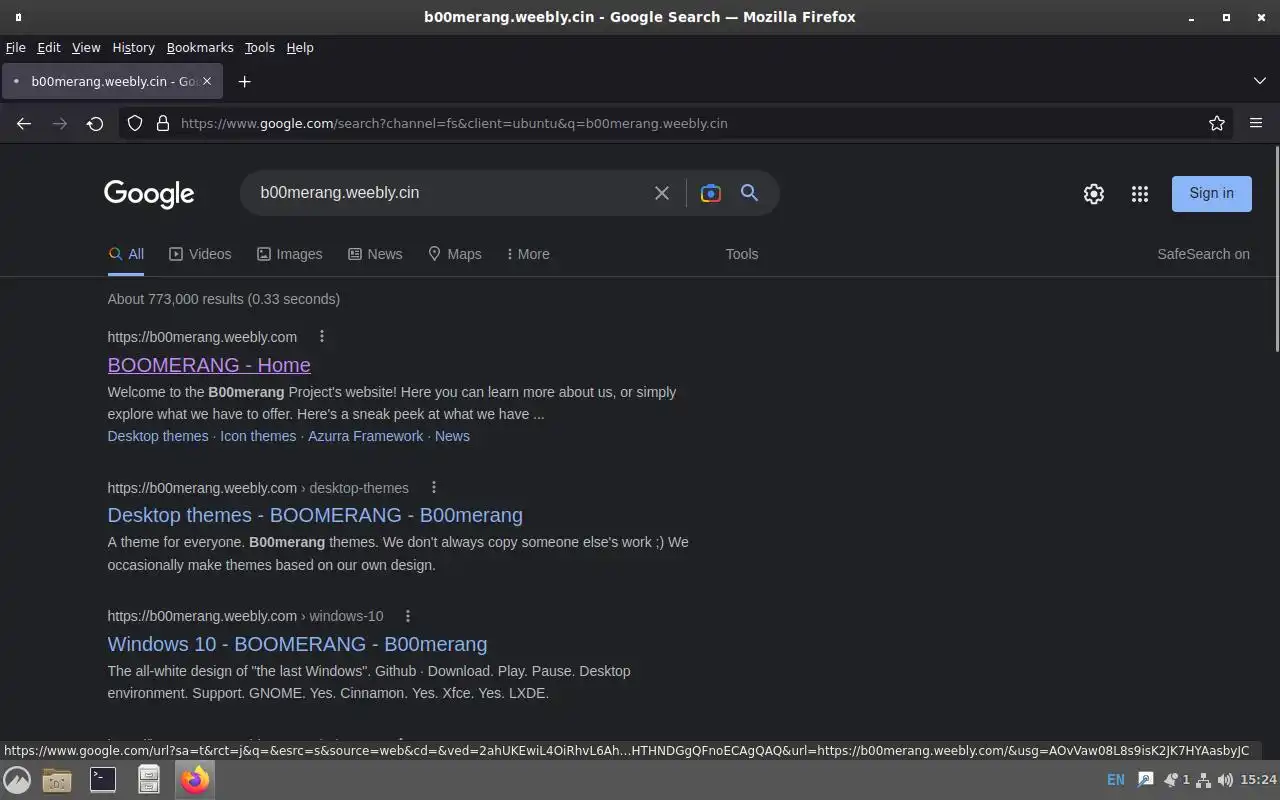
Task: Search by image with the camera icon
Action: coord(711,193)
